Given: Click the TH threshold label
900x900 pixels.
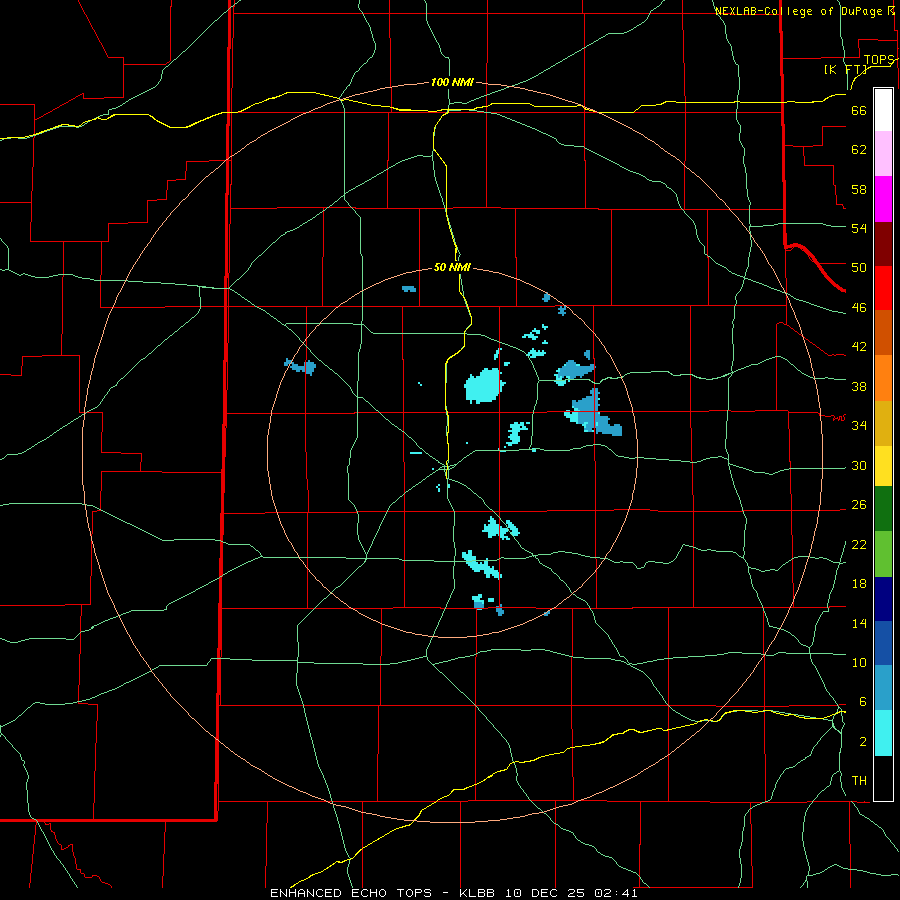Looking at the screenshot, I should click(859, 781).
